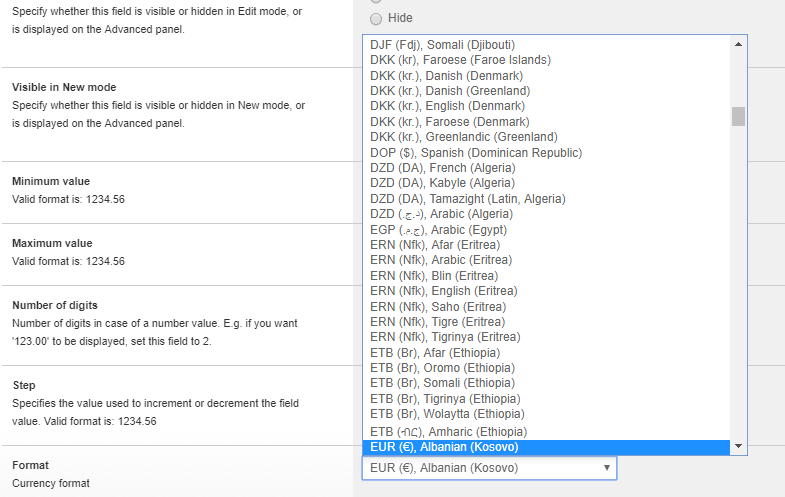Click the list scrollbar up arrow
The width and height of the screenshot is (785, 497).
coord(738,45)
